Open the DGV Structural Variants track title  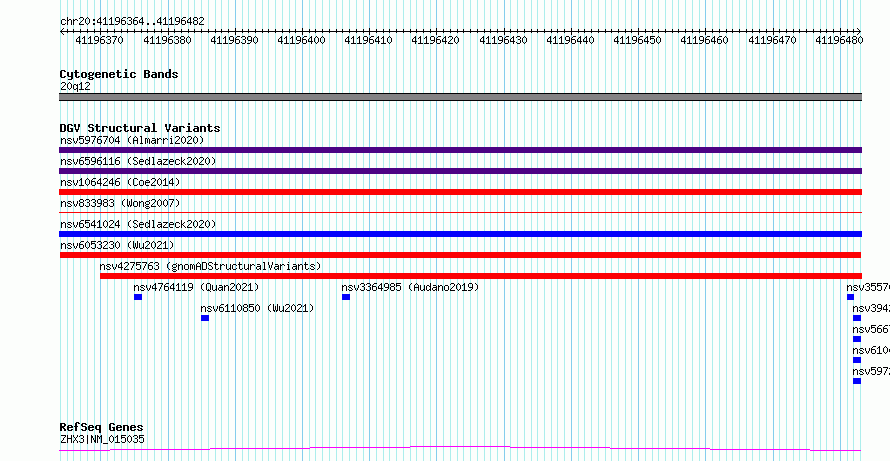pyautogui.click(x=140, y=128)
